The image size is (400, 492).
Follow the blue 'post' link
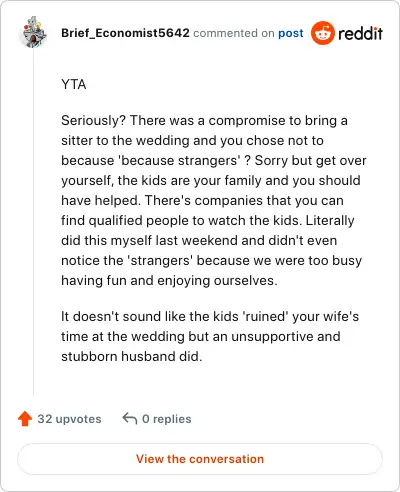[291, 33]
